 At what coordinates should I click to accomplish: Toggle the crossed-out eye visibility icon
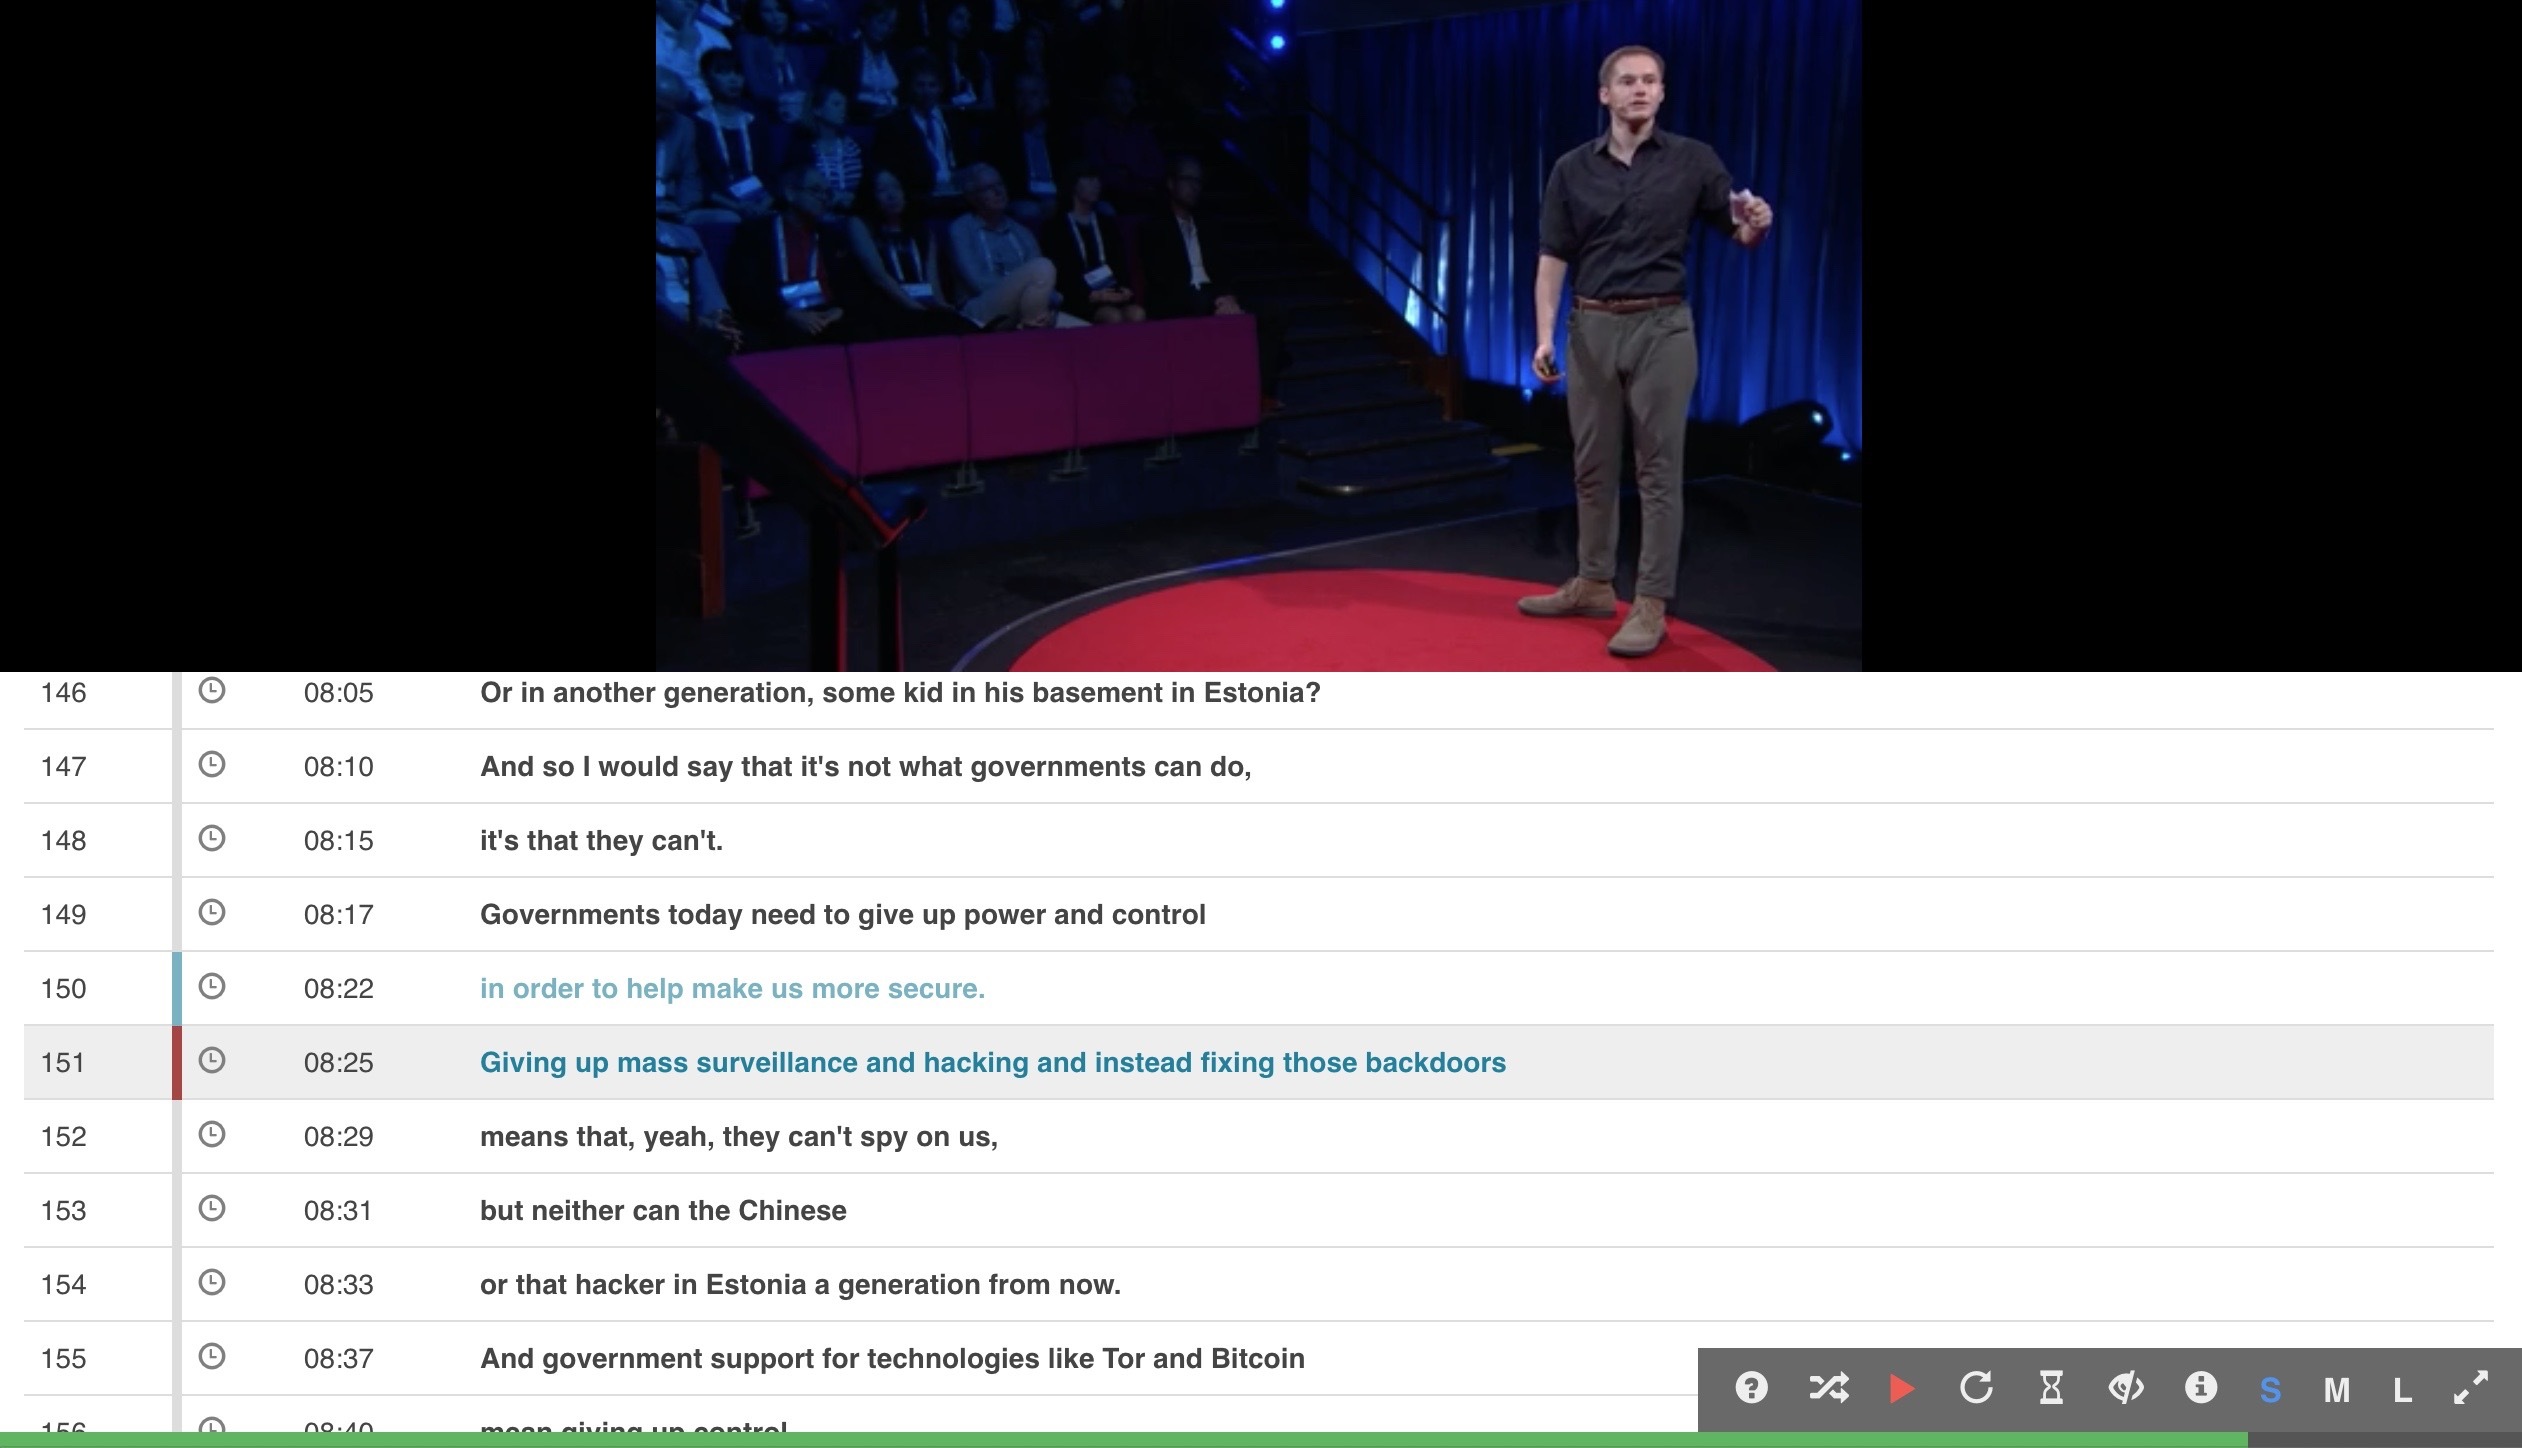click(x=2126, y=1388)
